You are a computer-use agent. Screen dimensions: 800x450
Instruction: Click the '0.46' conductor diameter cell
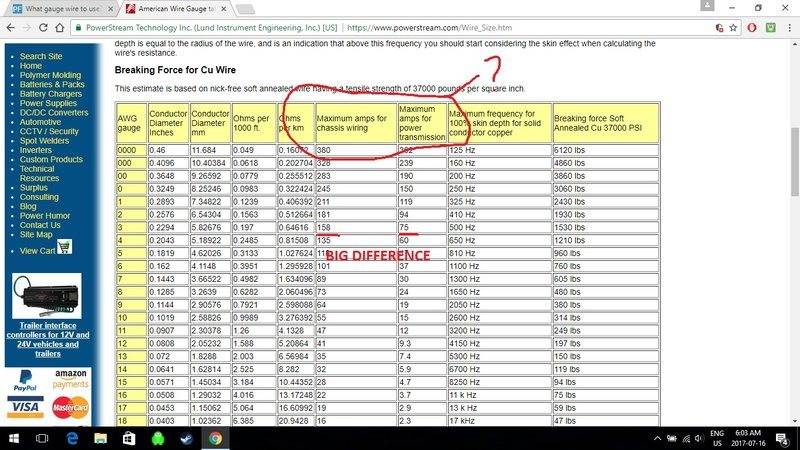[168, 150]
